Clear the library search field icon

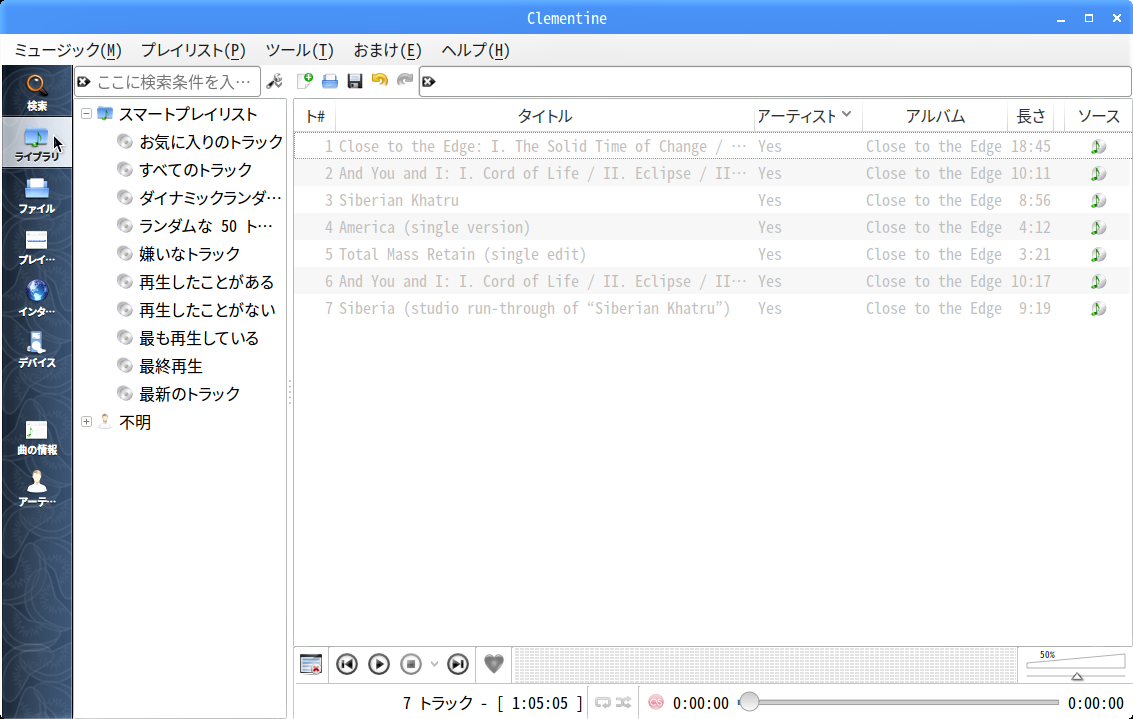point(84,82)
